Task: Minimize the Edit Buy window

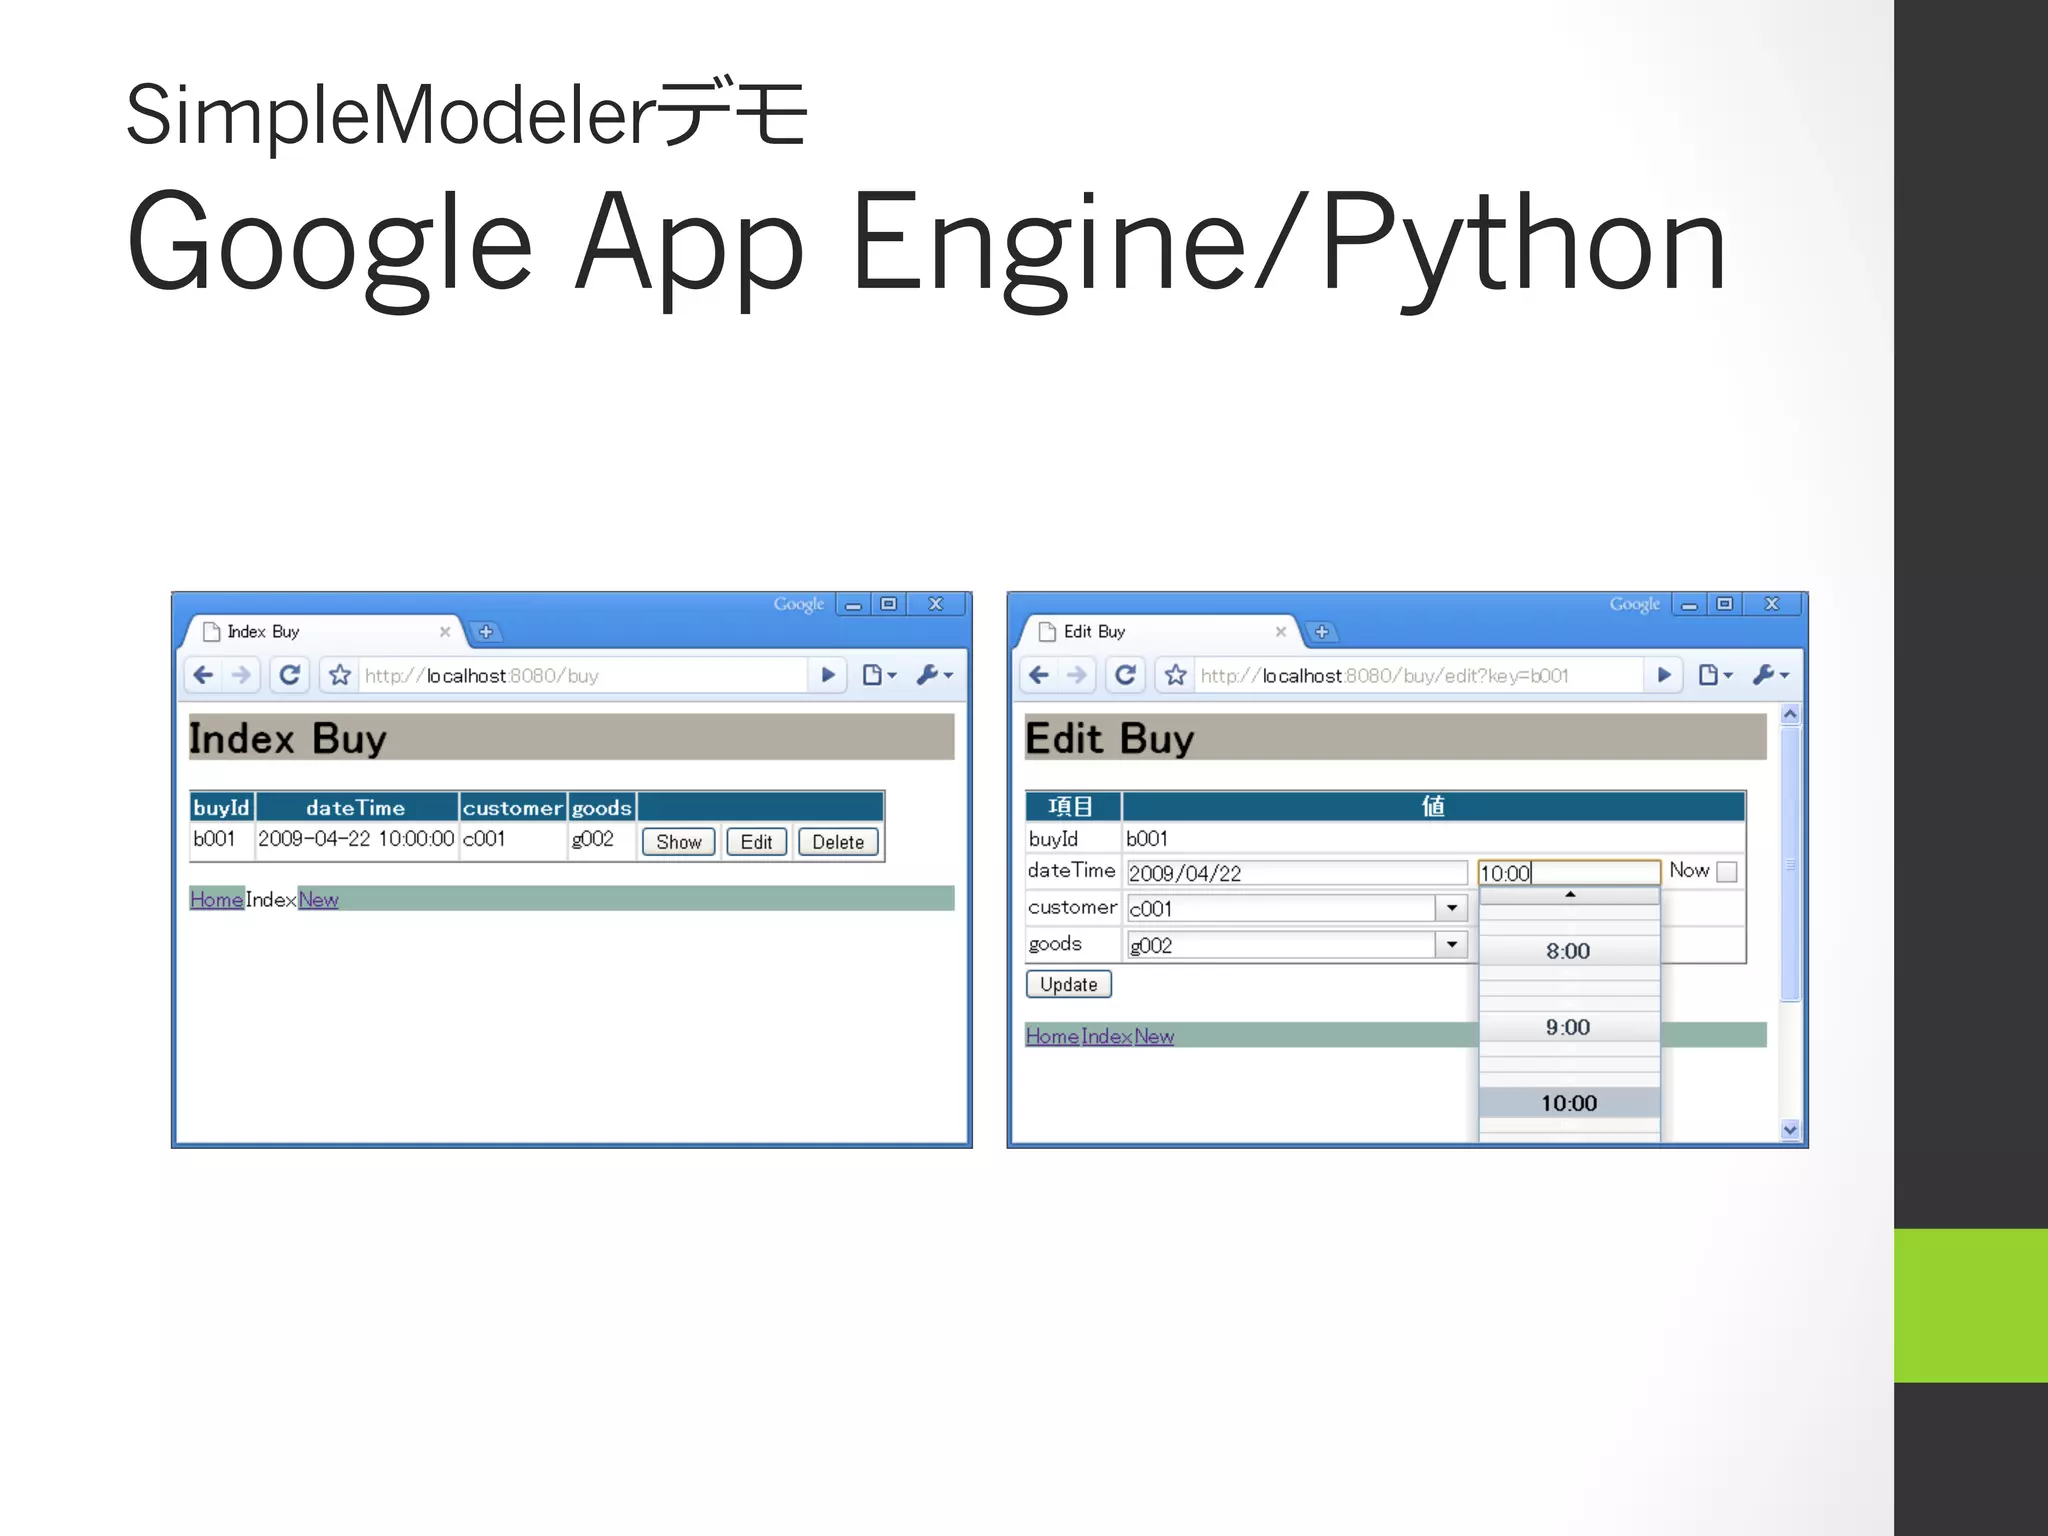Action: coord(1689,604)
